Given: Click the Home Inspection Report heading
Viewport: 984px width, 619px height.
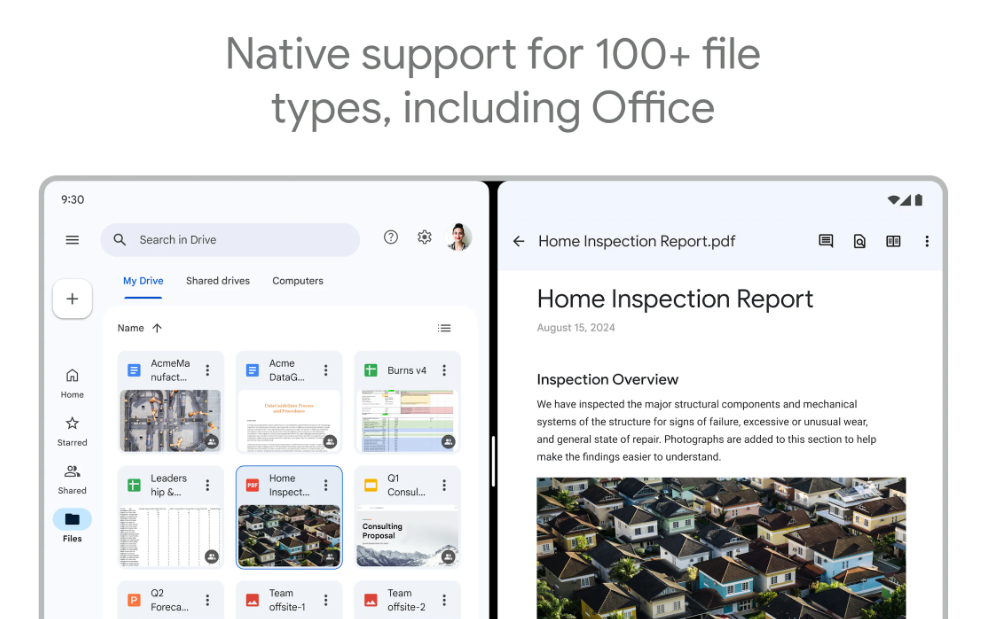Looking at the screenshot, I should click(x=675, y=299).
